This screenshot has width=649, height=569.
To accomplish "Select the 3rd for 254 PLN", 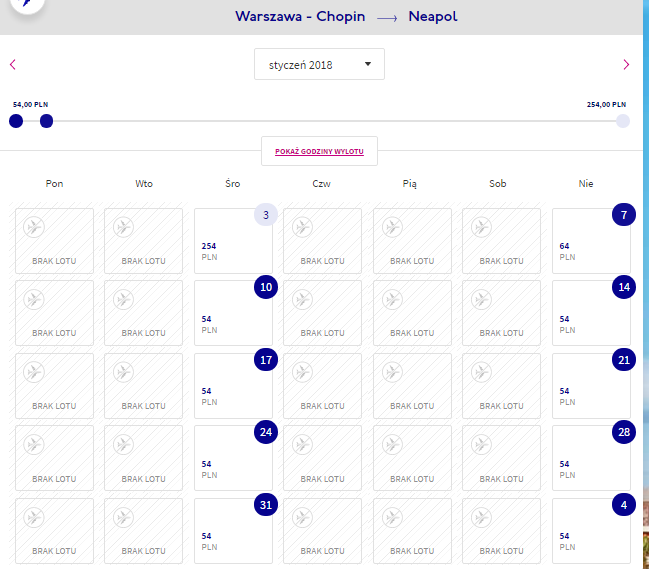I will click(x=233, y=241).
